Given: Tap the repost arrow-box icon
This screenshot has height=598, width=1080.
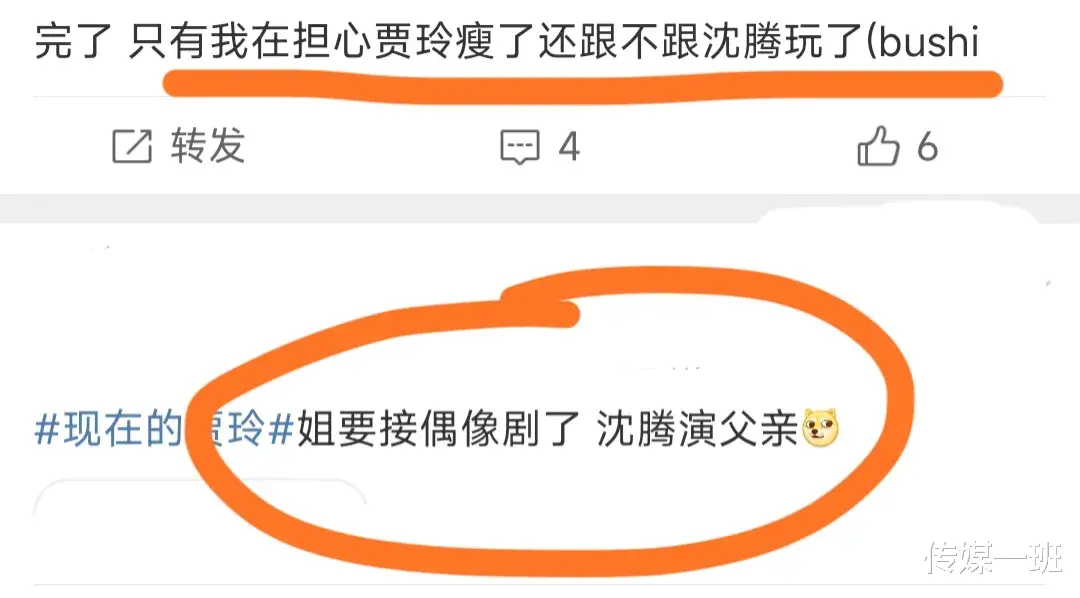Looking at the screenshot, I should (x=132, y=146).
